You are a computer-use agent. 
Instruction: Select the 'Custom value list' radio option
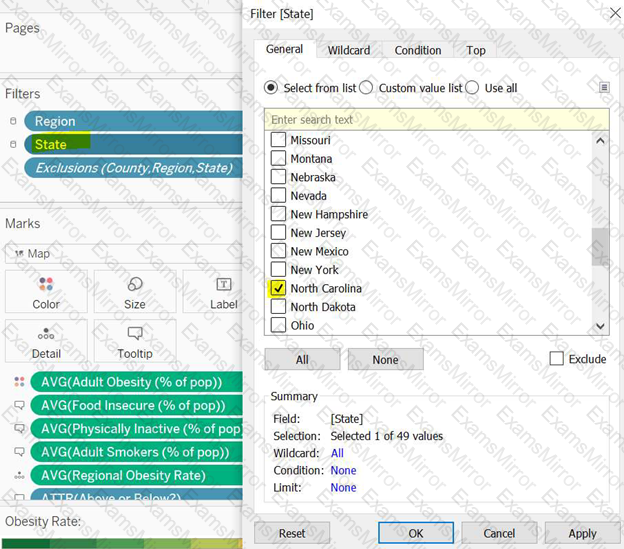tap(366, 88)
